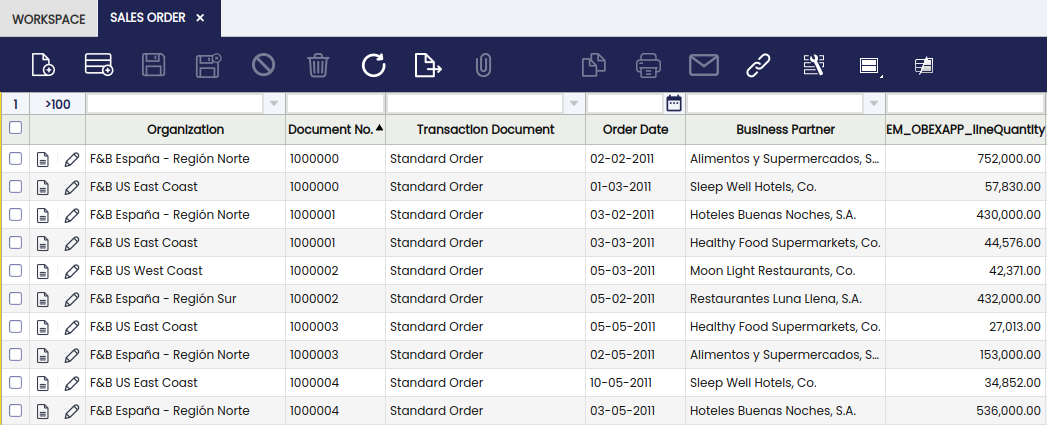
Task: Click the printer toolbar icon
Action: pos(648,65)
